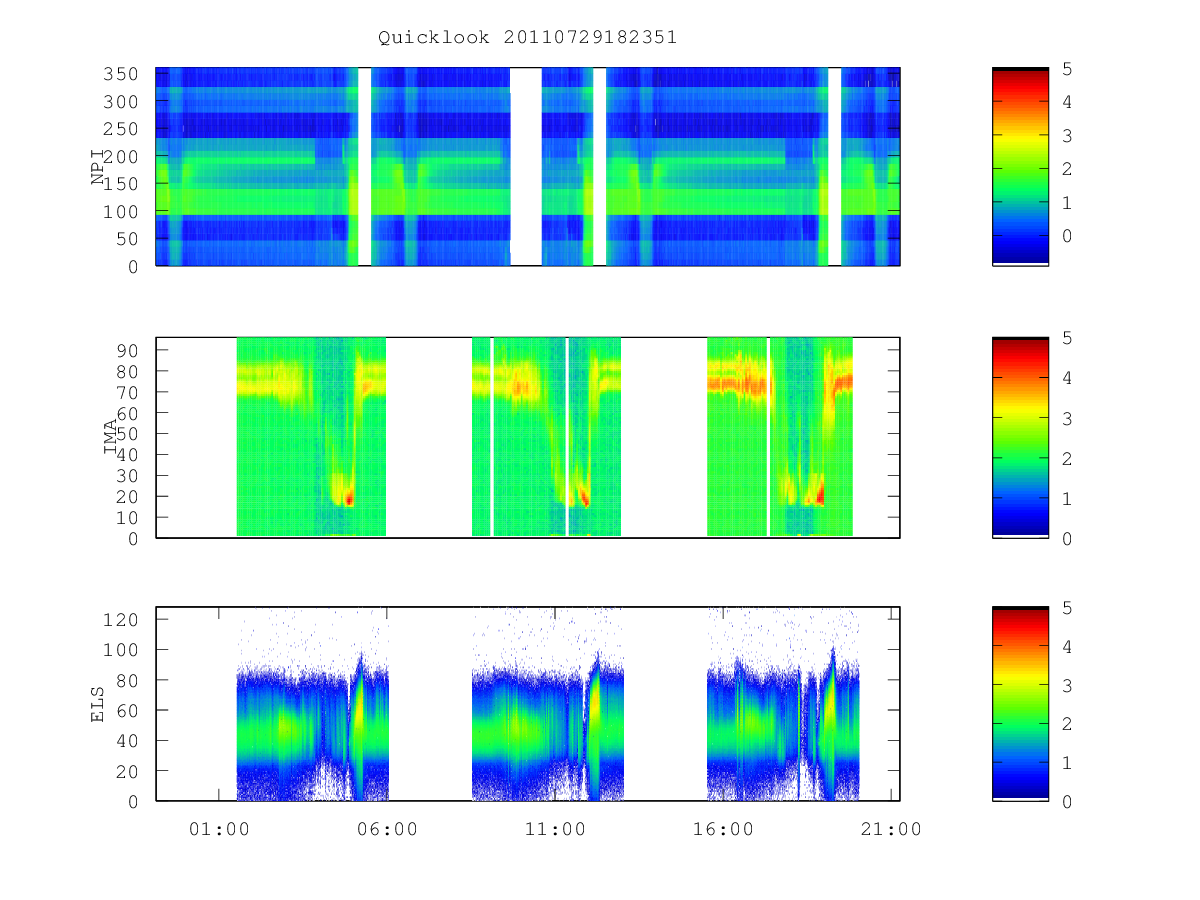Image resolution: width=1200 pixels, height=900 pixels.
Task: Select the ELS axis label
Action: pyautogui.click(x=98, y=704)
